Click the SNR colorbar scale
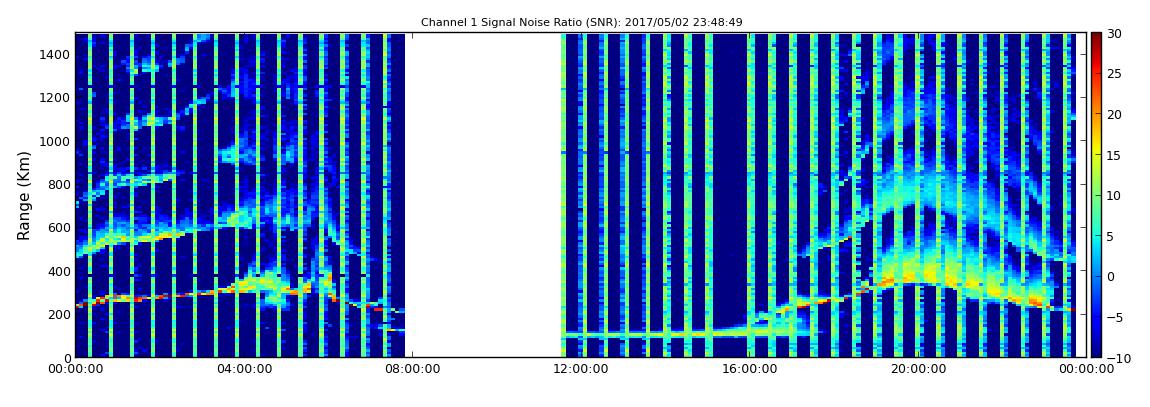Image resolution: width=1150 pixels, height=407 pixels. (x=1096, y=195)
